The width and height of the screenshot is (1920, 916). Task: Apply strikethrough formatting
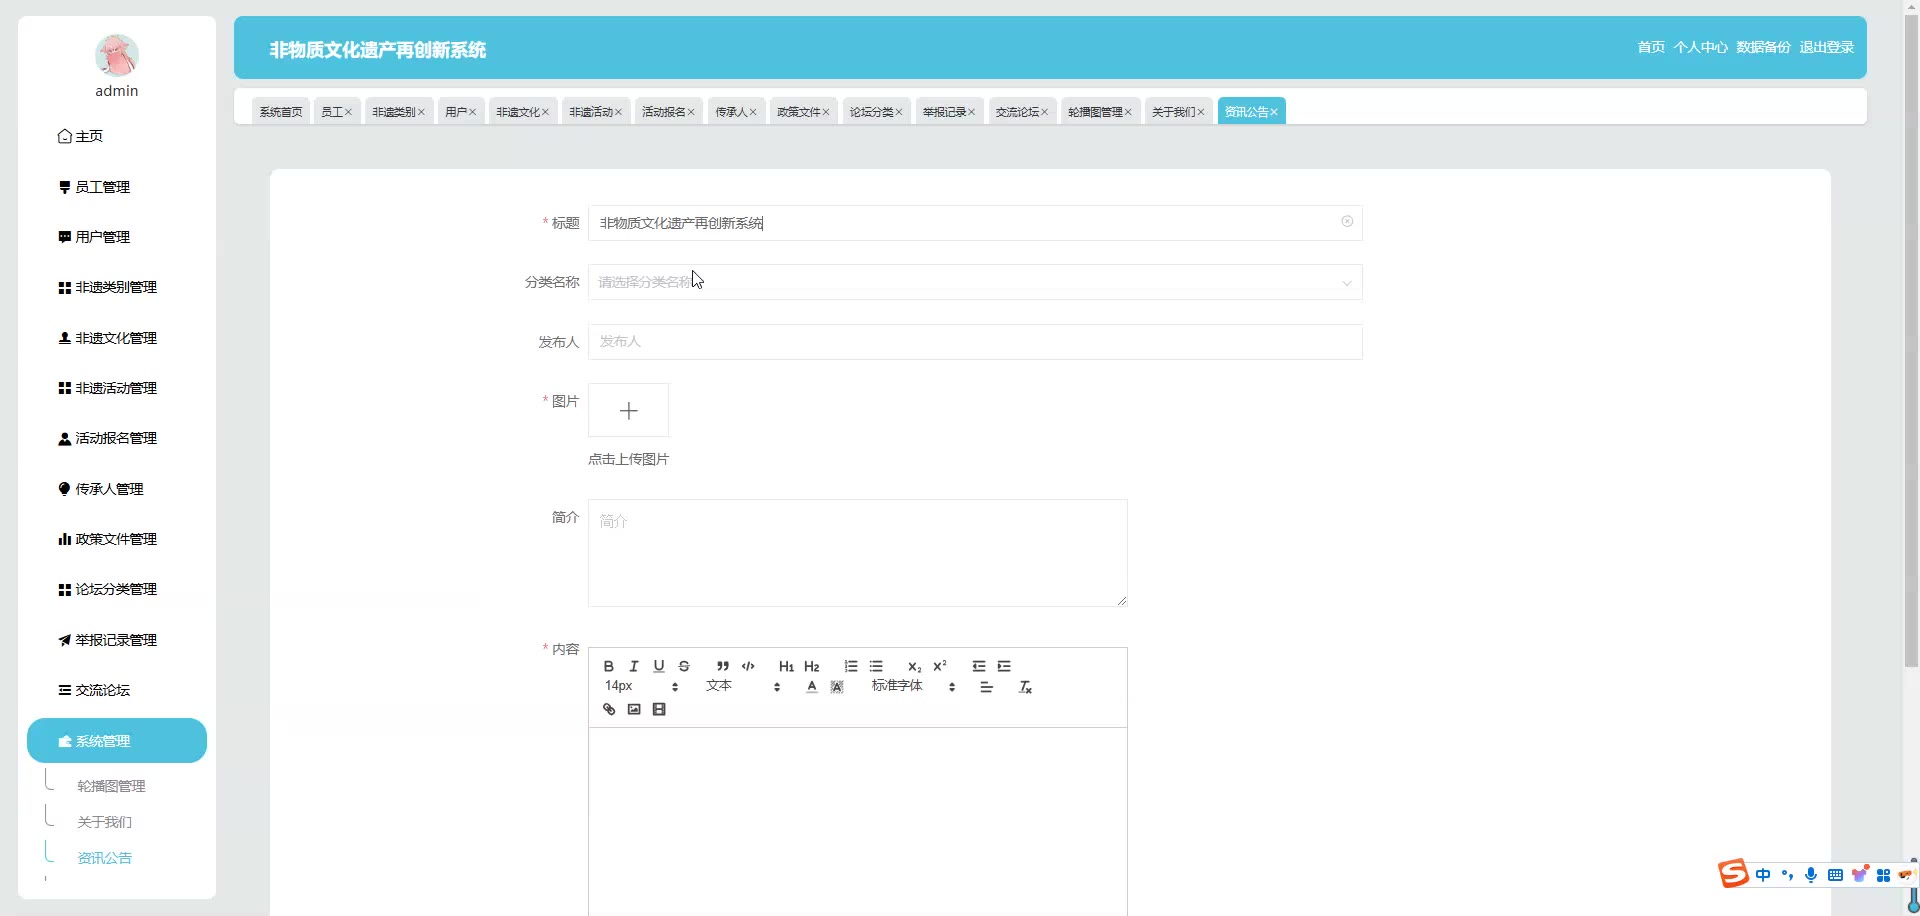[x=684, y=666]
